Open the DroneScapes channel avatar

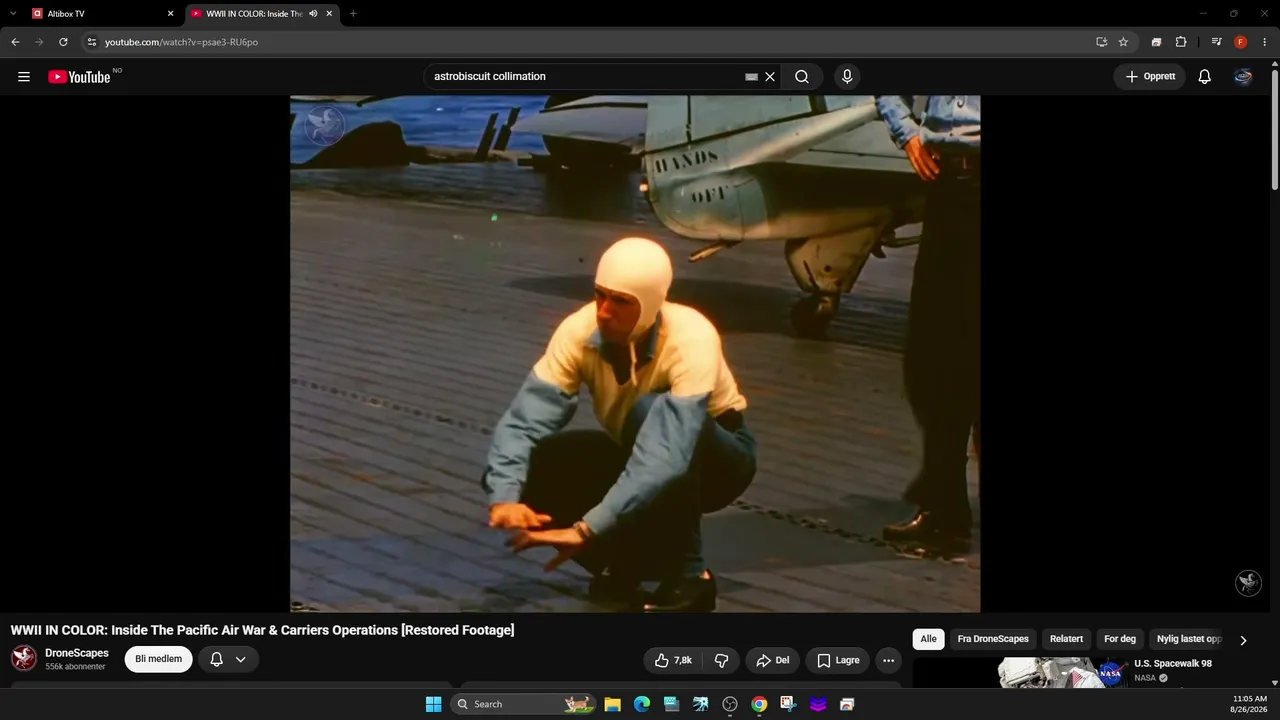click(24, 658)
